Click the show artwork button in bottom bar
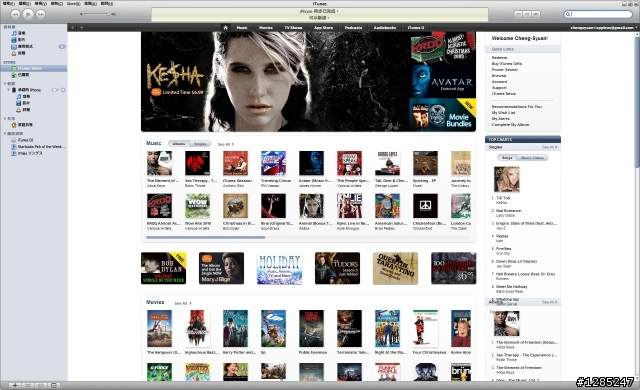Image resolution: width=640 pixels, height=390 pixels. [54, 385]
